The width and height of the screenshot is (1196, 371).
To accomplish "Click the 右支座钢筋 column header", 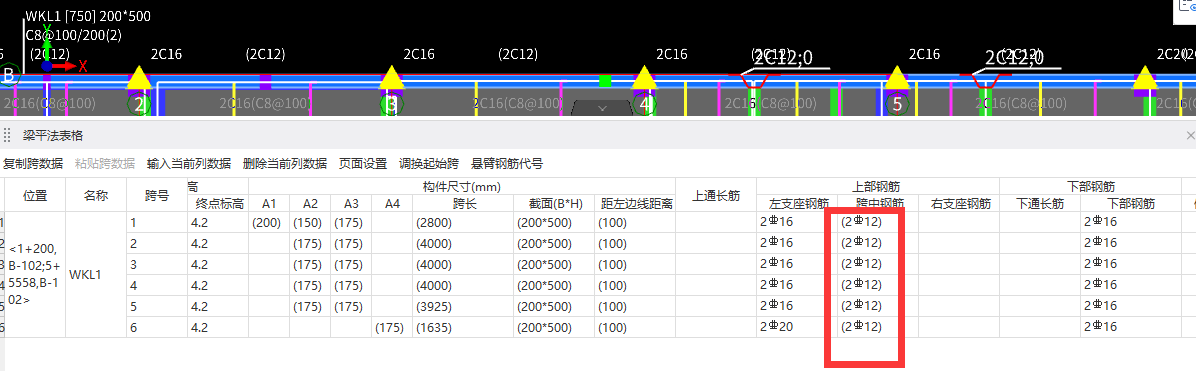I will [x=959, y=204].
